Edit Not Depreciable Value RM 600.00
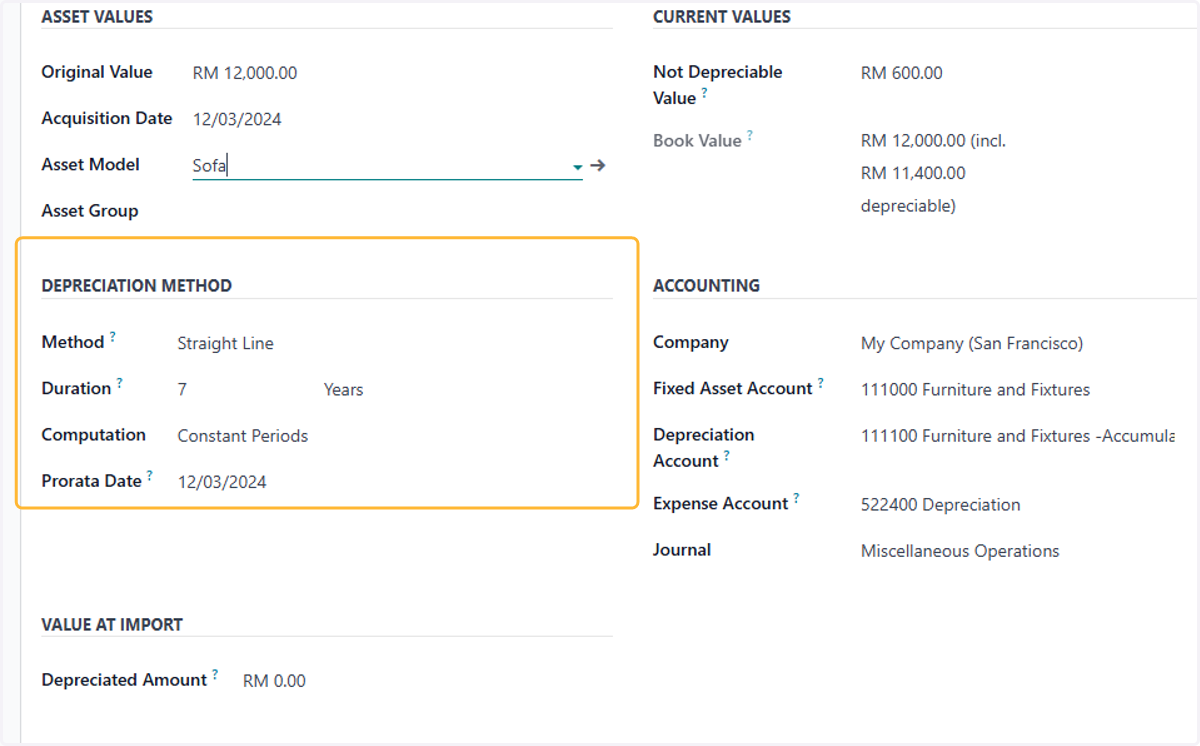The image size is (1200, 746). (x=902, y=73)
